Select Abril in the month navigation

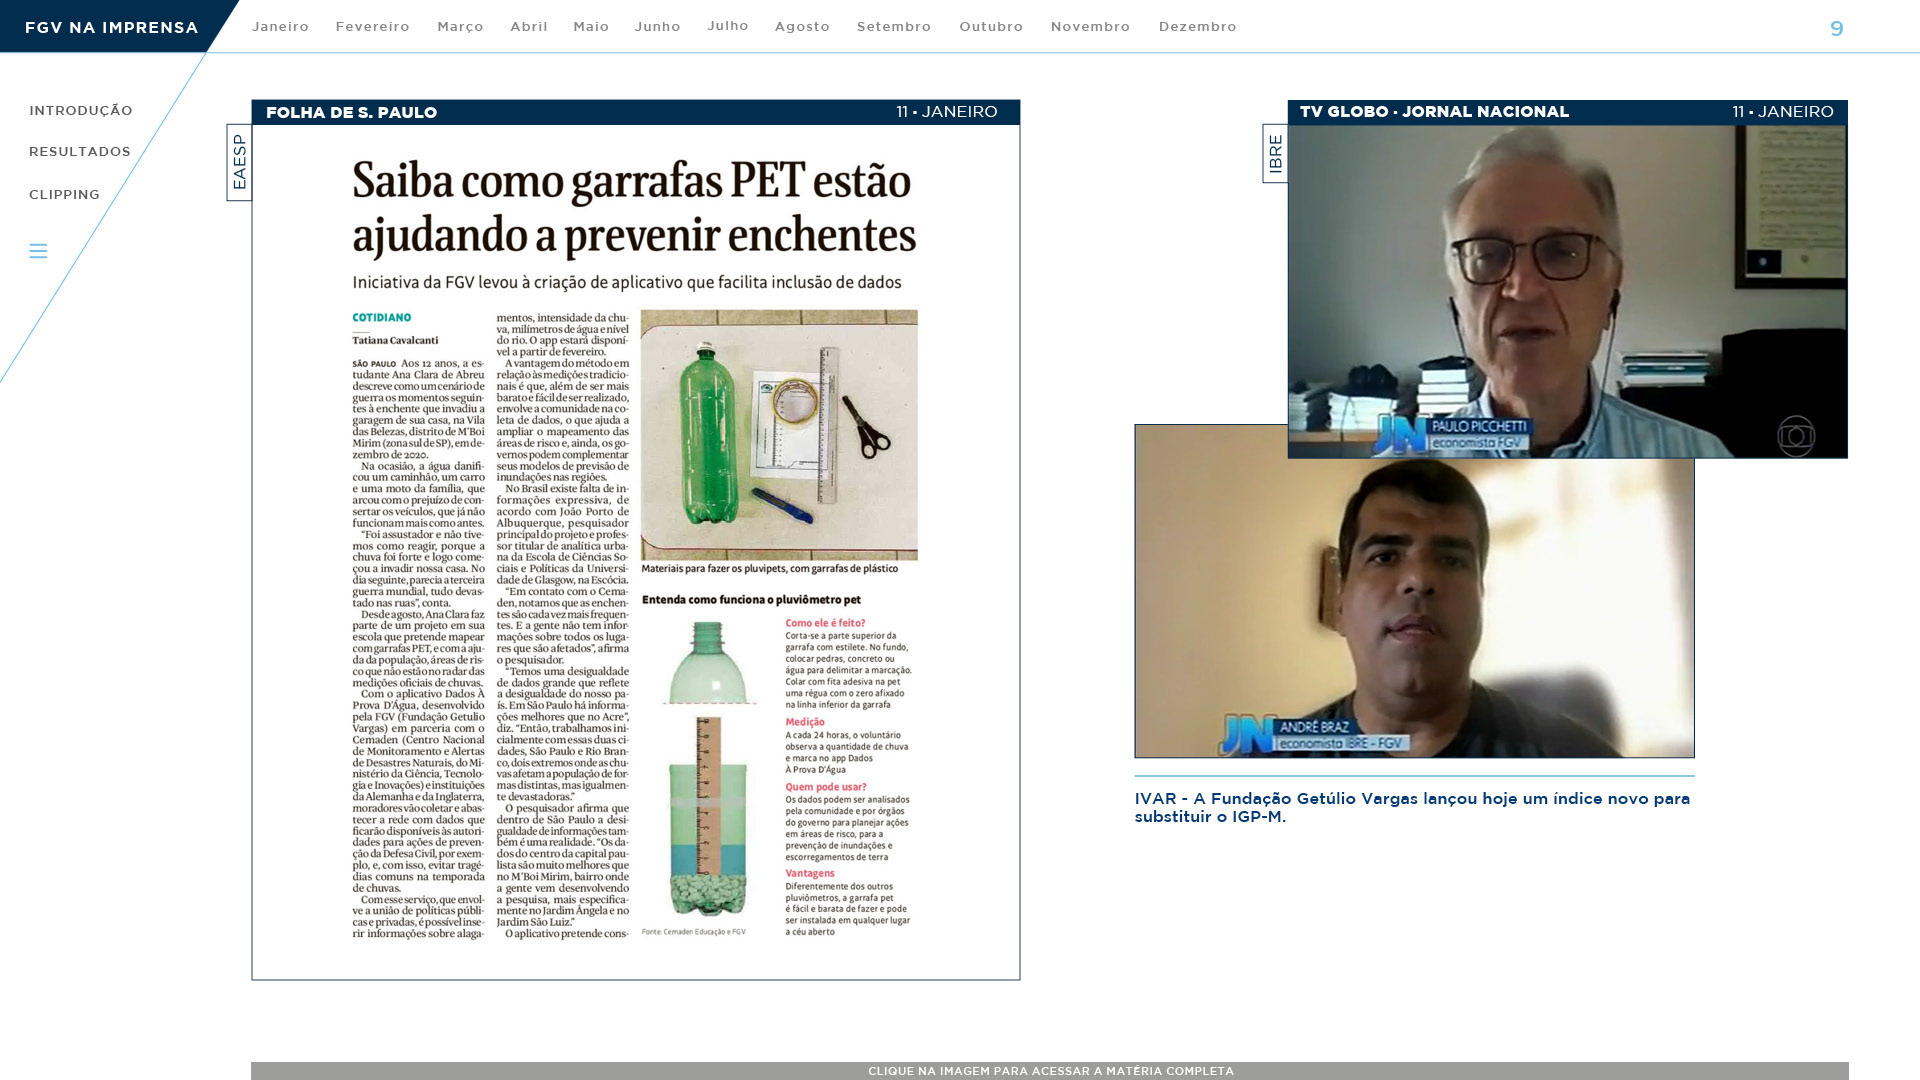pyautogui.click(x=528, y=27)
